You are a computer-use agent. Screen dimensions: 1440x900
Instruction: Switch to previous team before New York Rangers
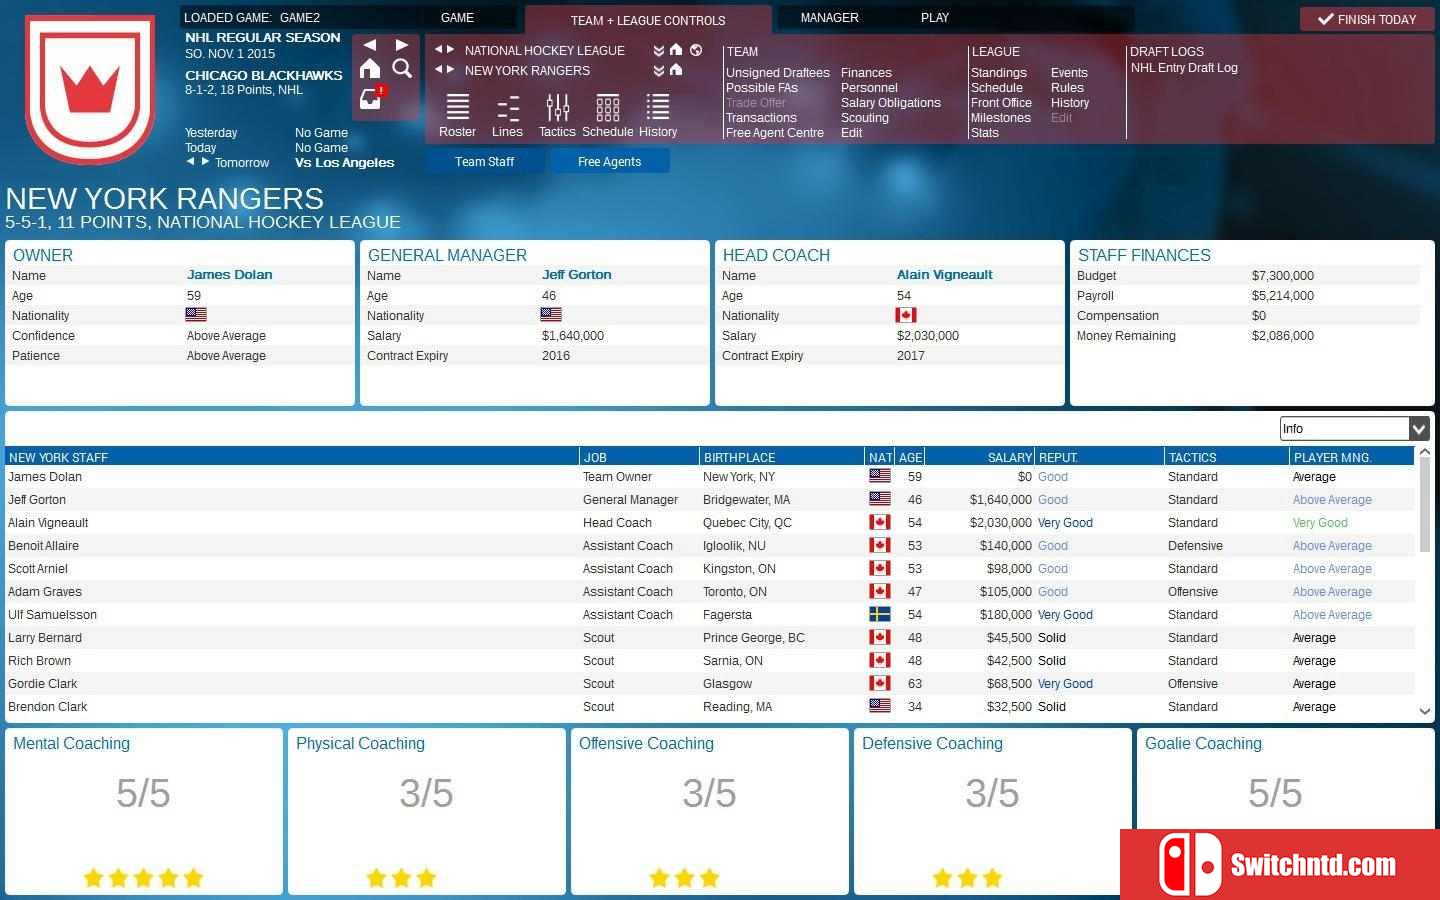(x=438, y=70)
